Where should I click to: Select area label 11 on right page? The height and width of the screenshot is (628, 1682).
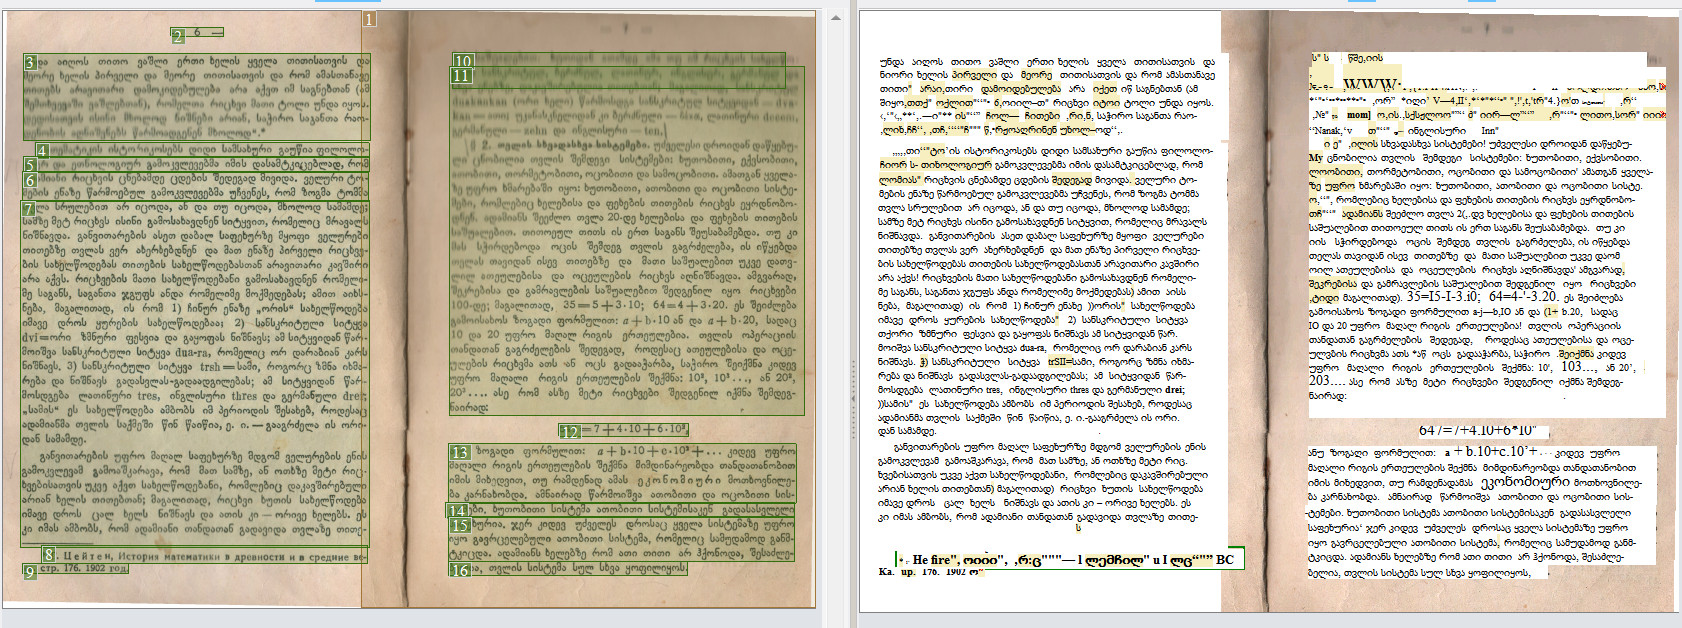(460, 75)
